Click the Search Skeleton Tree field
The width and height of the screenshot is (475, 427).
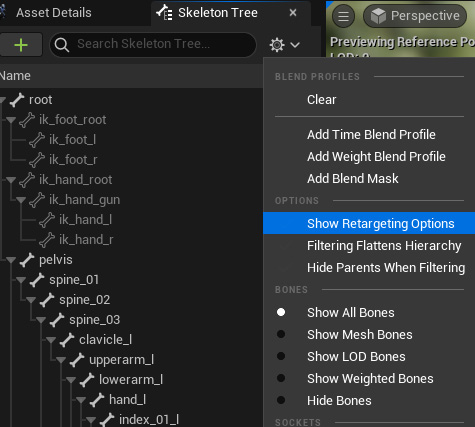tap(153, 44)
